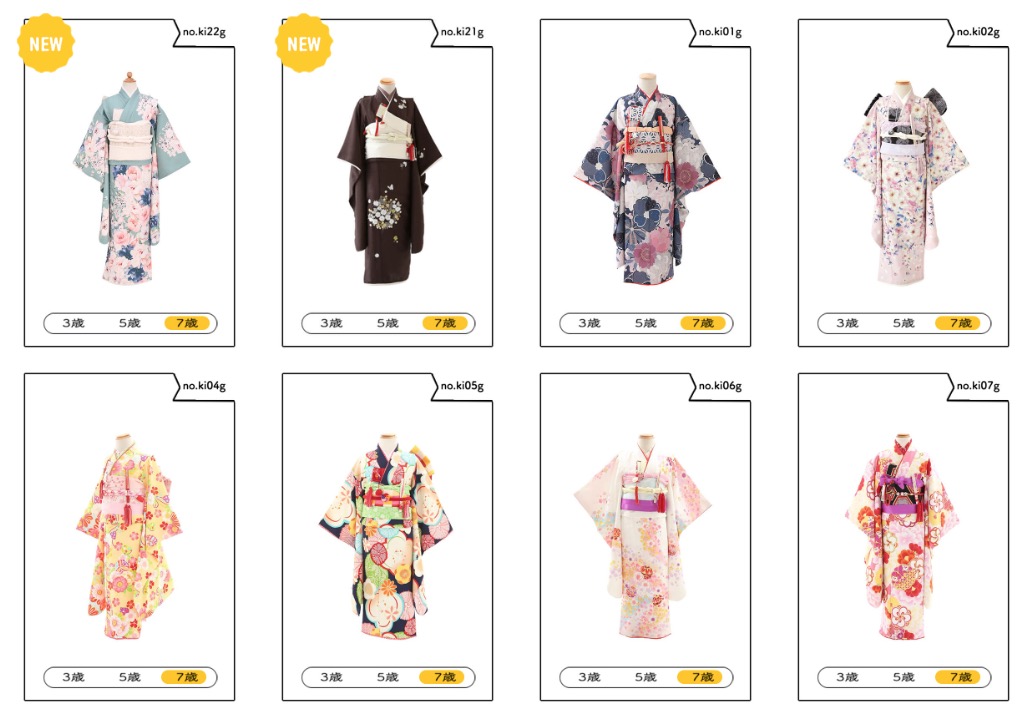This screenshot has width=1030, height=718.
Task: Open the yellow floral kimono no.ki04g
Action: tap(128, 537)
